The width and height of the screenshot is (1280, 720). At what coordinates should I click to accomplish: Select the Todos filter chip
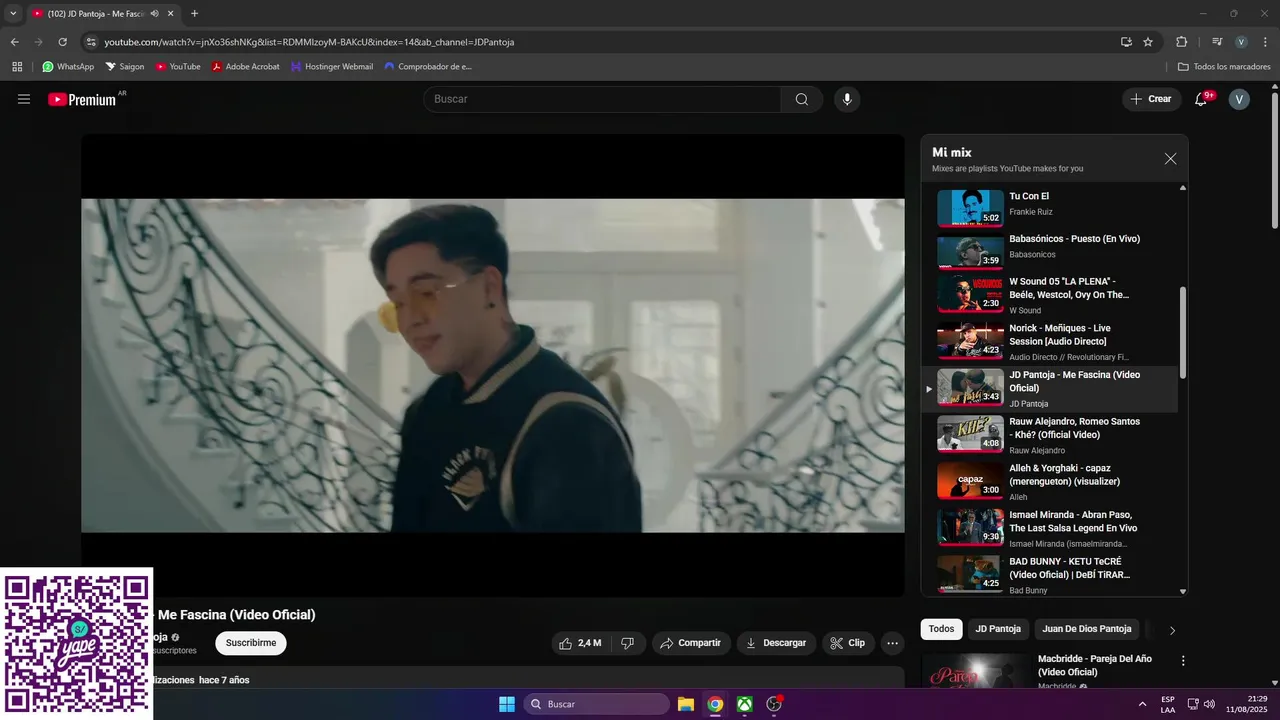[941, 629]
